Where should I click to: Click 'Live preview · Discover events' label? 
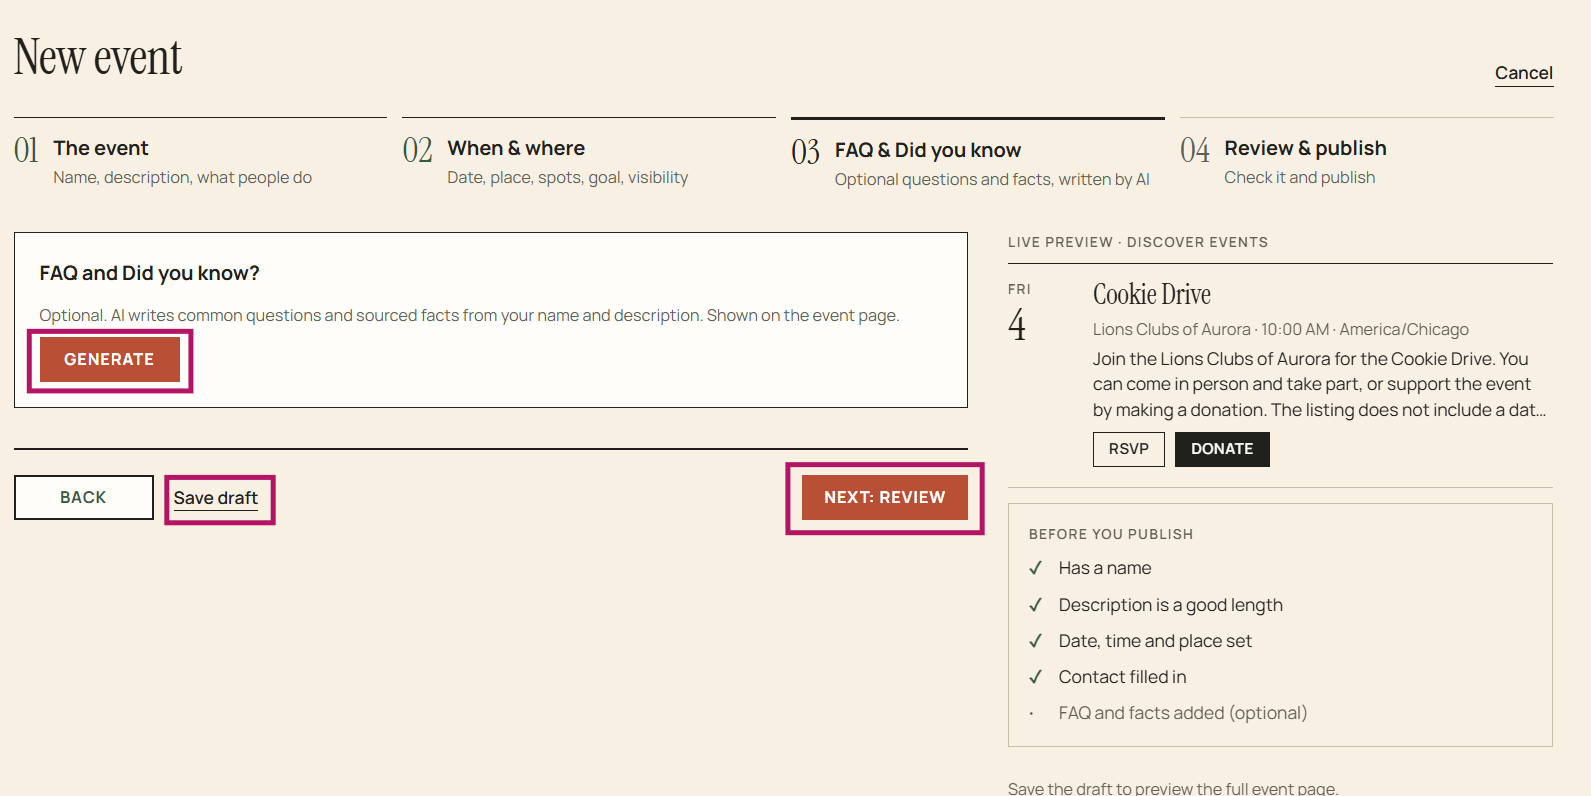tap(1137, 242)
